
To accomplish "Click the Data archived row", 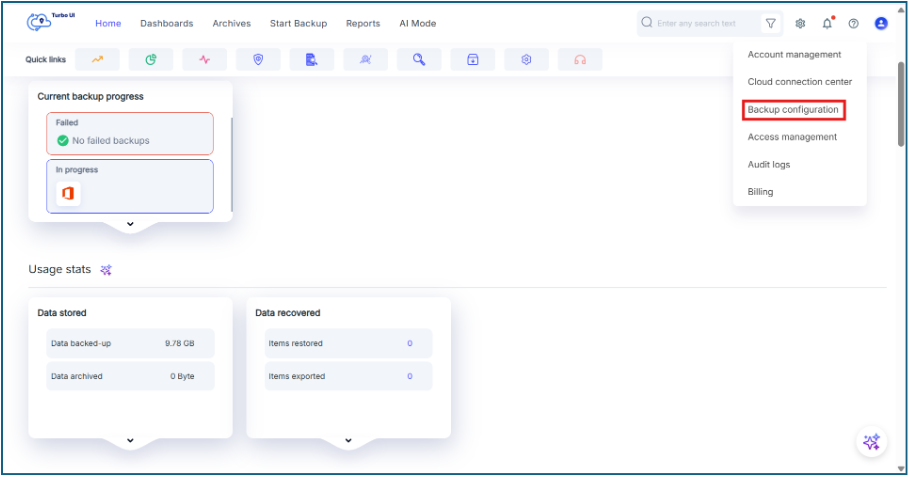I will tap(130, 376).
